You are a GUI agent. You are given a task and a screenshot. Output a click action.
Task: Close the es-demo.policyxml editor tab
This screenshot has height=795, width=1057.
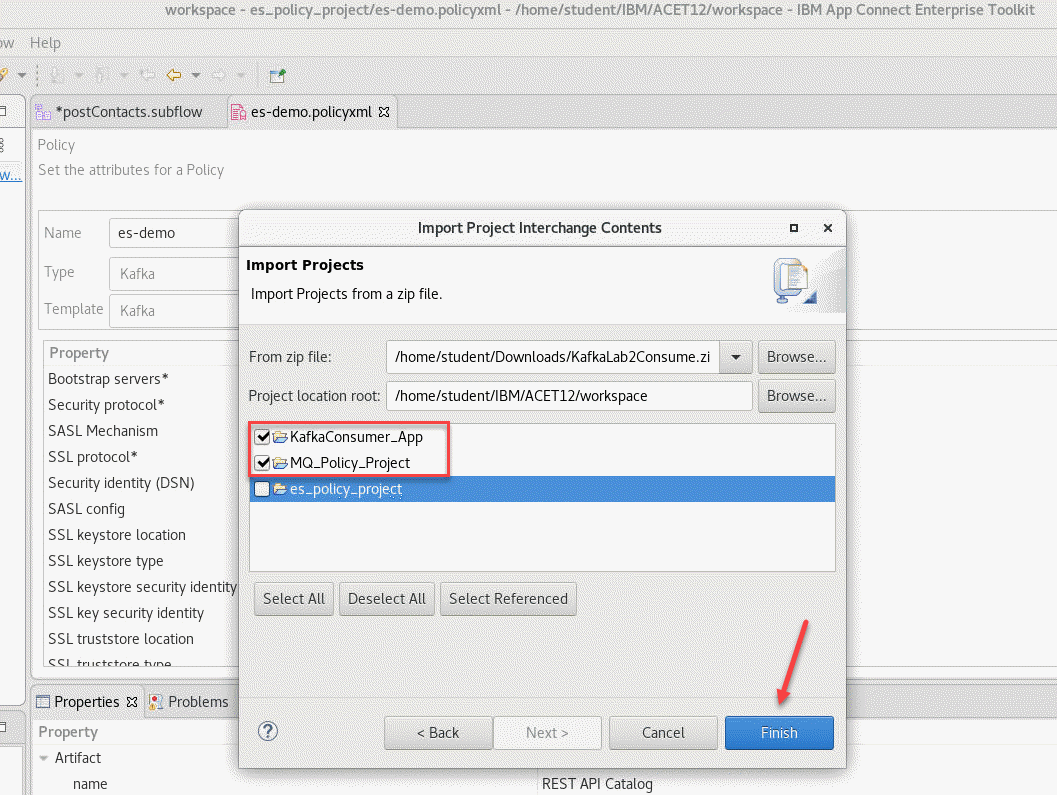(x=383, y=112)
